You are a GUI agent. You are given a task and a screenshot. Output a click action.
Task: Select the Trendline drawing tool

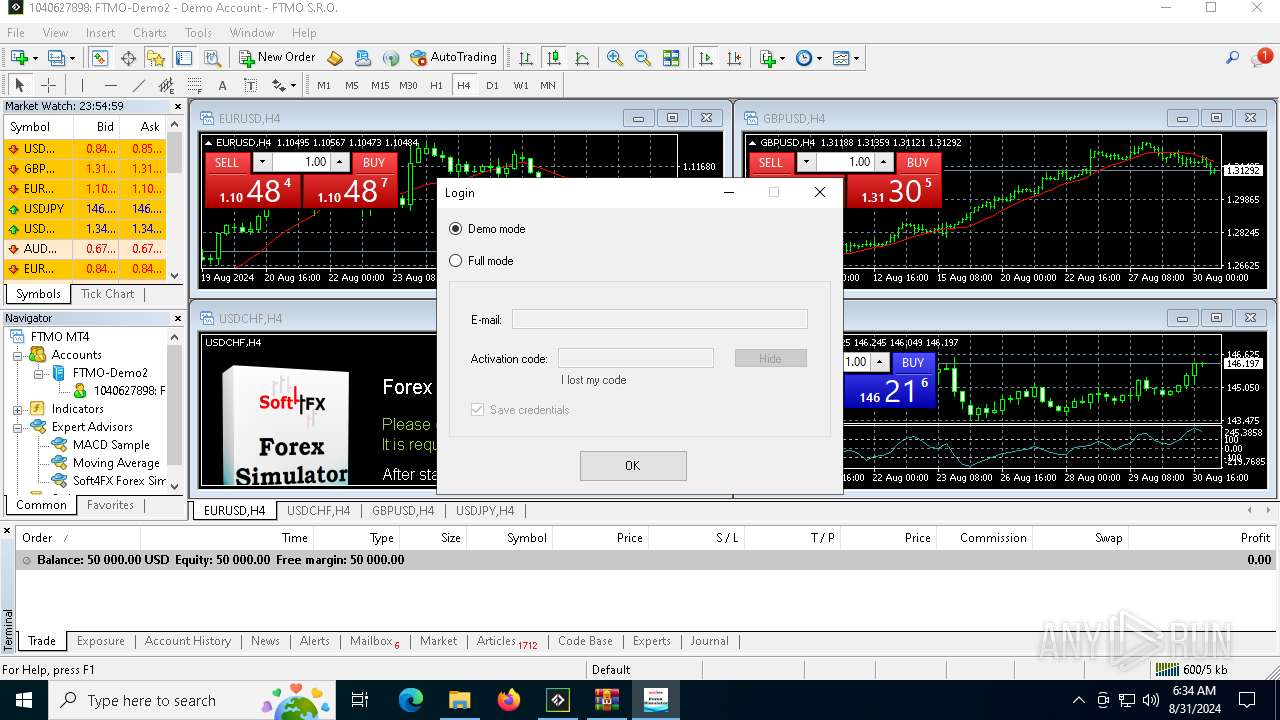click(138, 85)
